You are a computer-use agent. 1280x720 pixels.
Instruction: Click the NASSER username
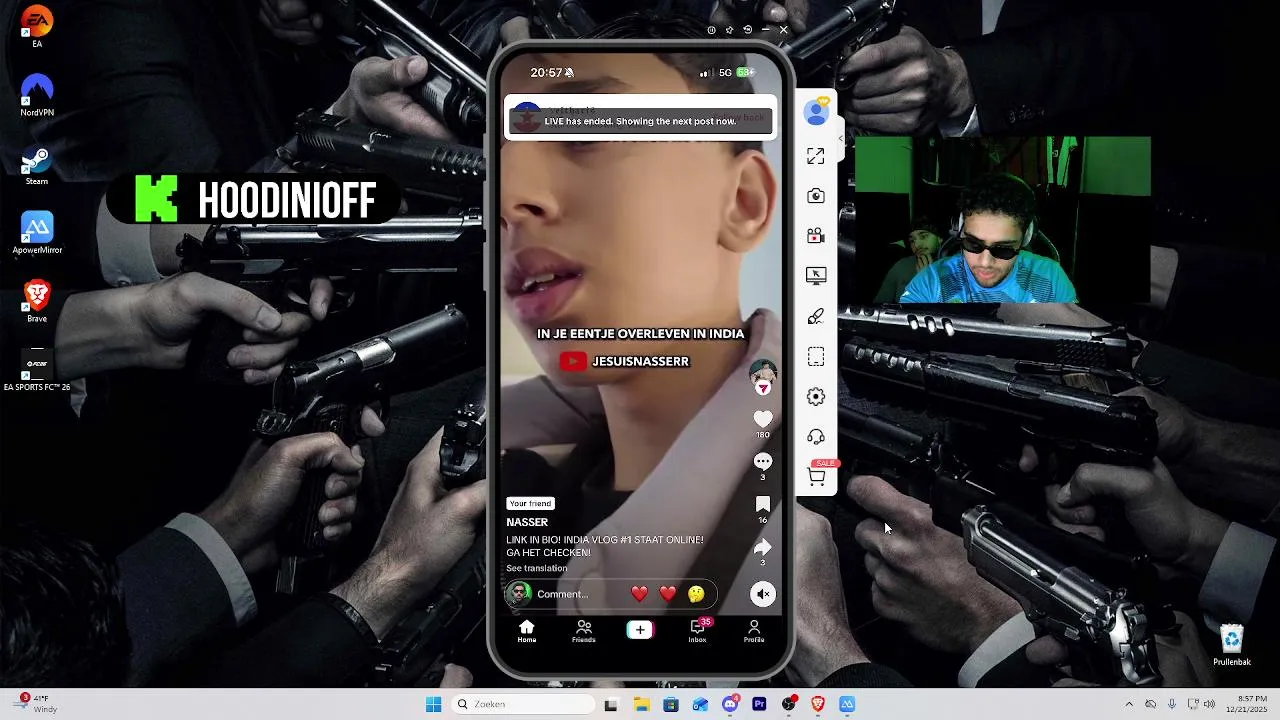pyautogui.click(x=527, y=522)
